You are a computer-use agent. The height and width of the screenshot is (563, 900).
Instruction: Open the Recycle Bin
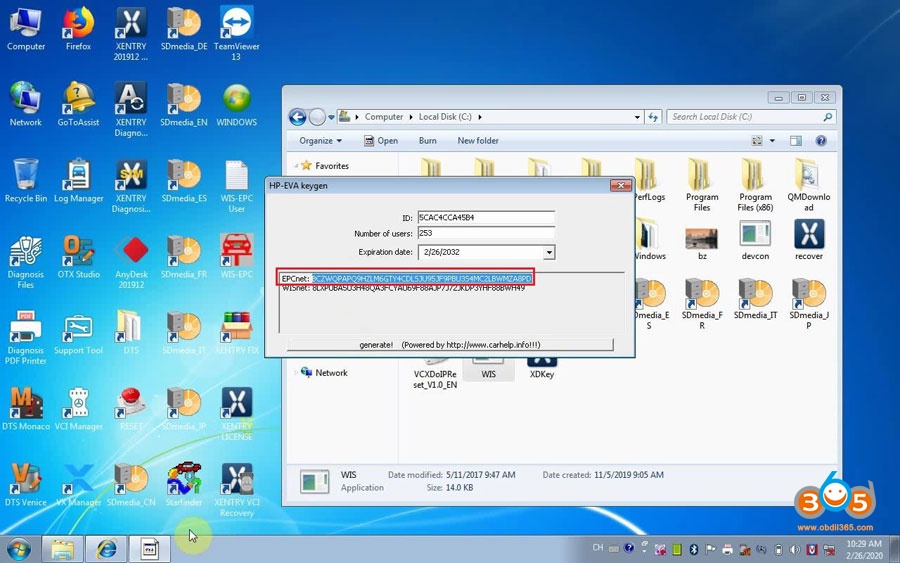click(26, 181)
